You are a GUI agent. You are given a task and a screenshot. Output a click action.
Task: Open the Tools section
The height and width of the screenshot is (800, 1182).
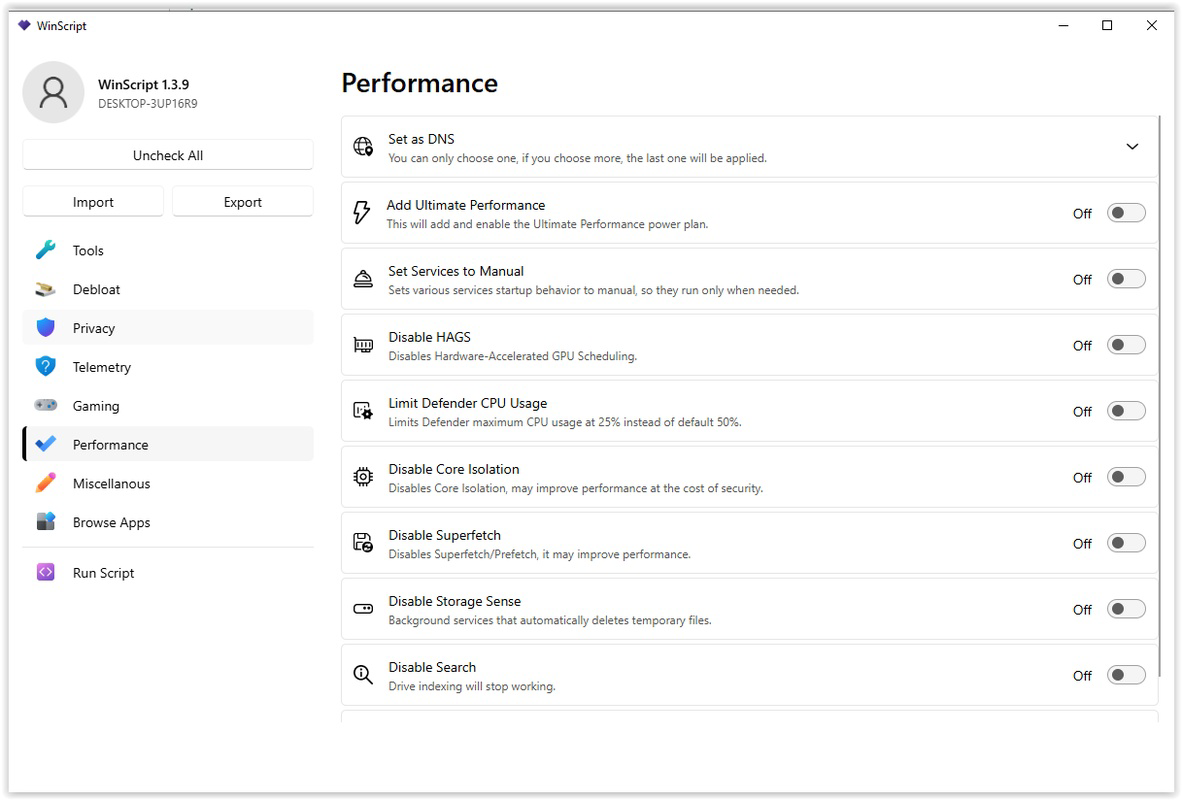click(x=168, y=250)
